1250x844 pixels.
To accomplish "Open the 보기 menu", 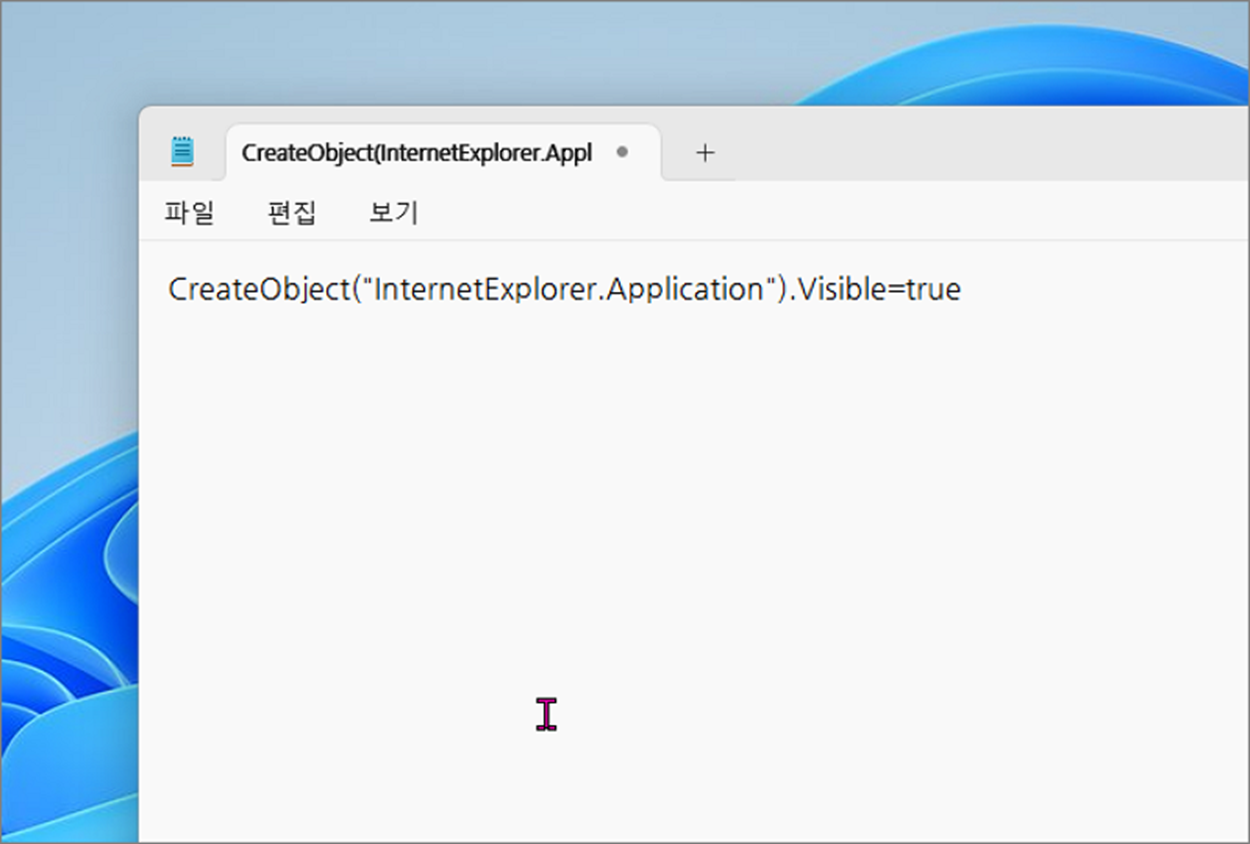I will coord(394,212).
